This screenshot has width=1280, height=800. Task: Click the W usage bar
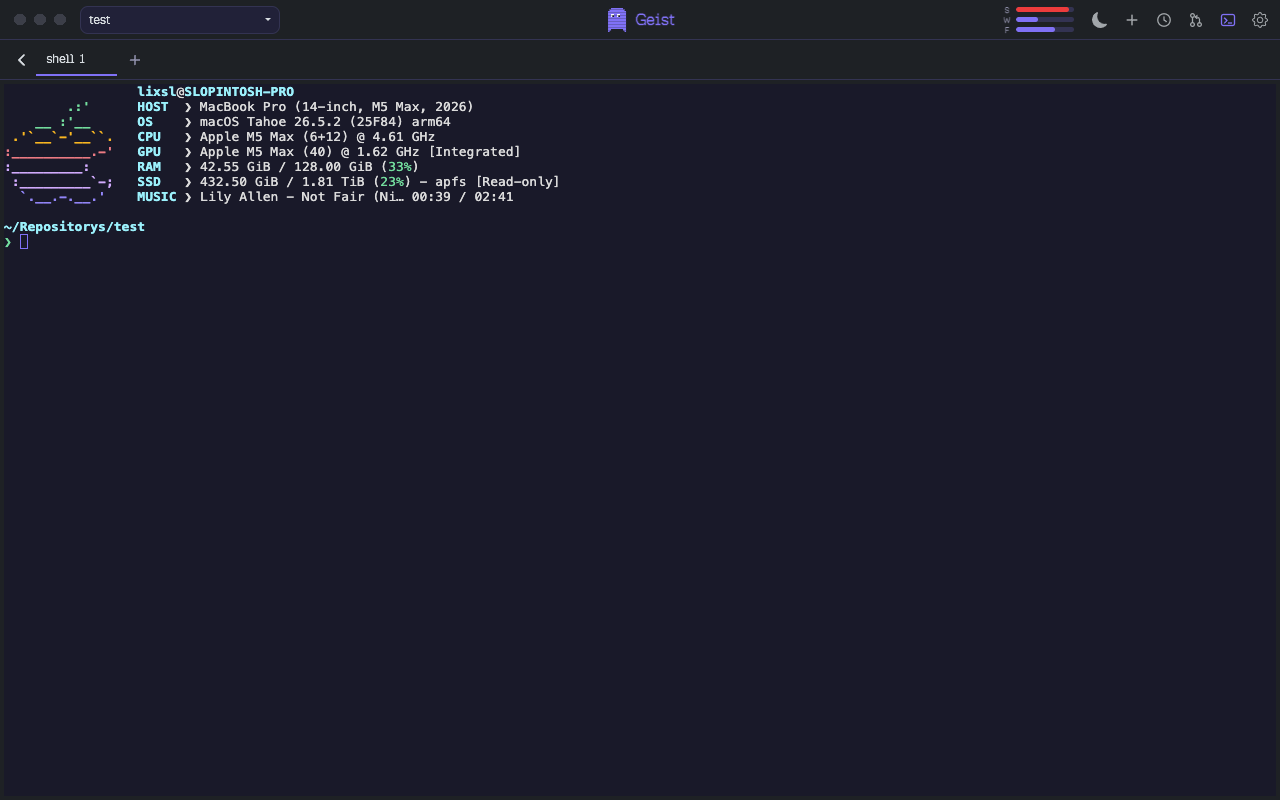1044,19
